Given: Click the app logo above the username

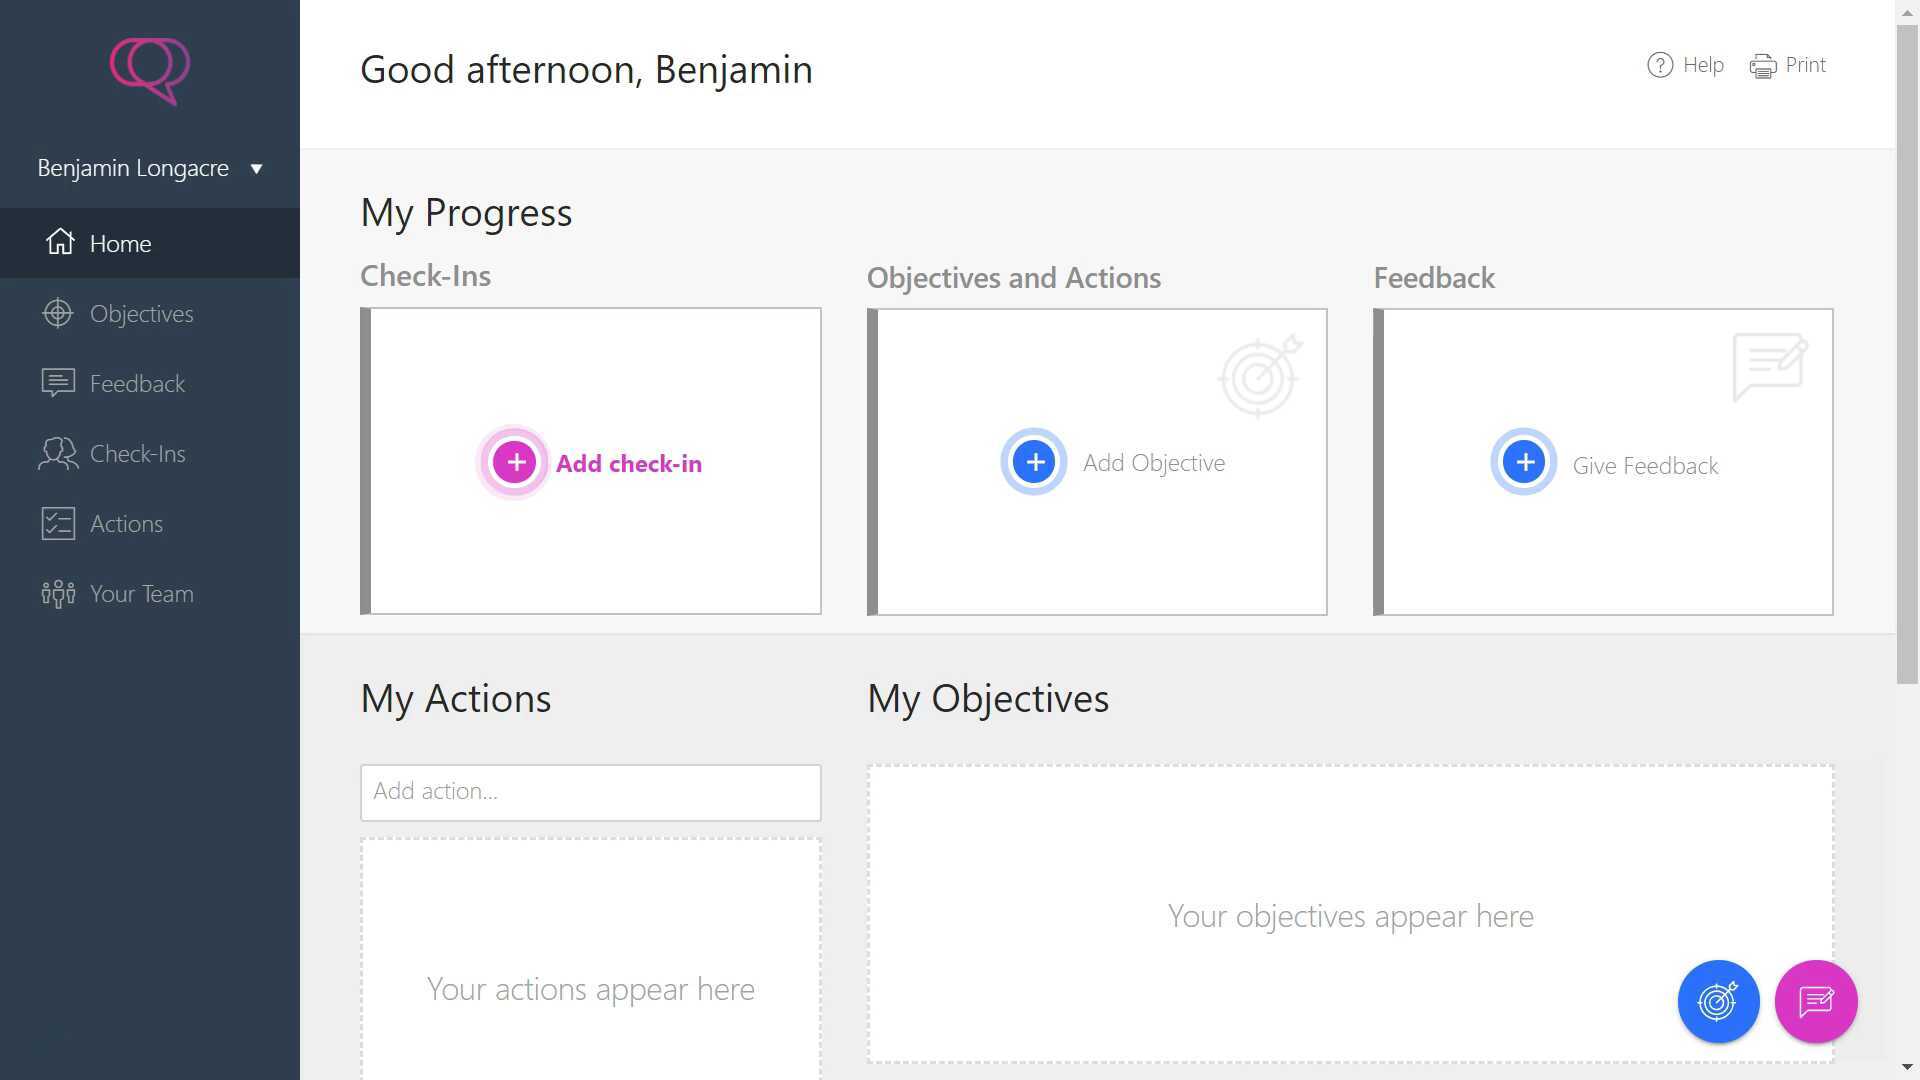Looking at the screenshot, I should point(150,71).
